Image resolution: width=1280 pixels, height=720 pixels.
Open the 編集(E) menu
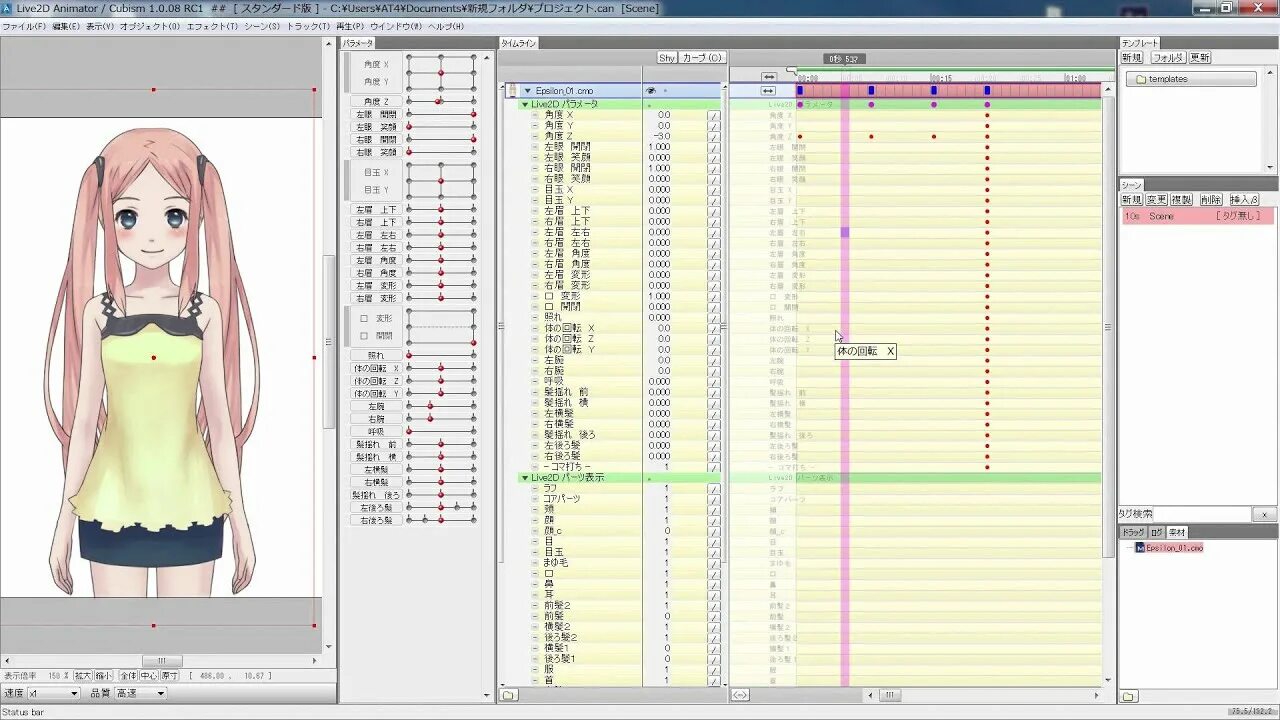click(x=66, y=26)
